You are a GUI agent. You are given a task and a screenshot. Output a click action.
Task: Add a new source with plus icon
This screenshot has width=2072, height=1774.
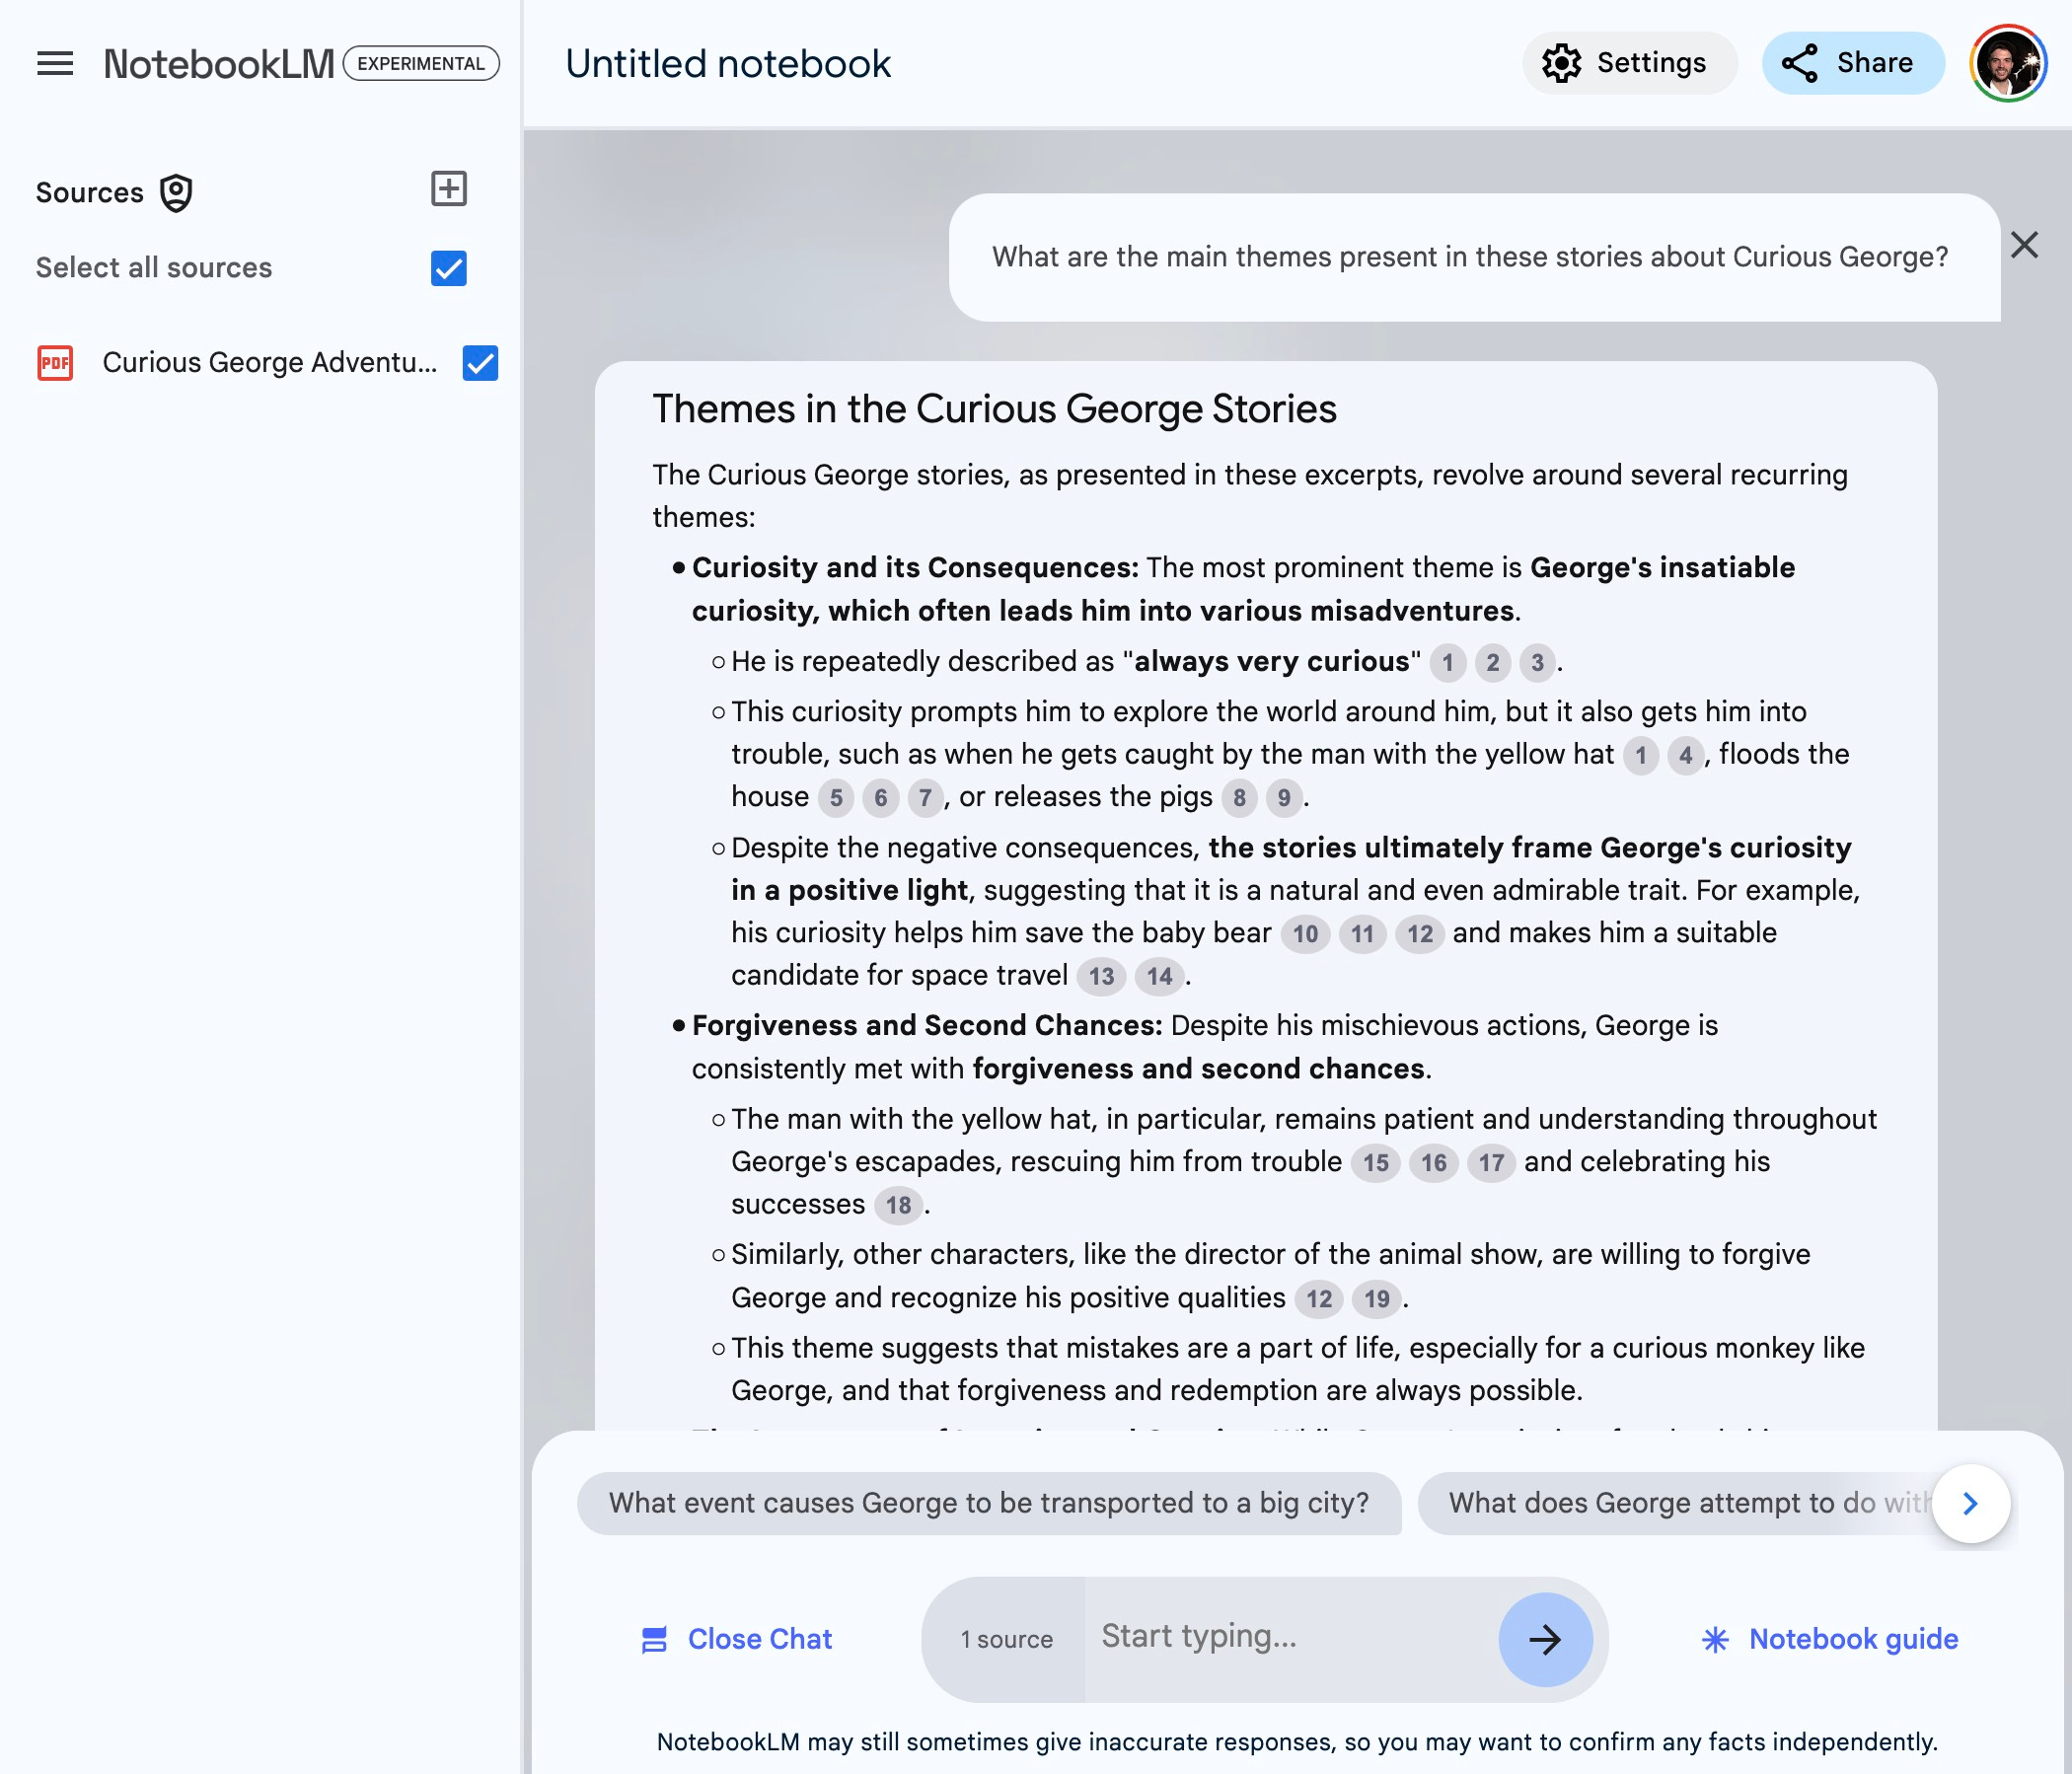(x=449, y=189)
